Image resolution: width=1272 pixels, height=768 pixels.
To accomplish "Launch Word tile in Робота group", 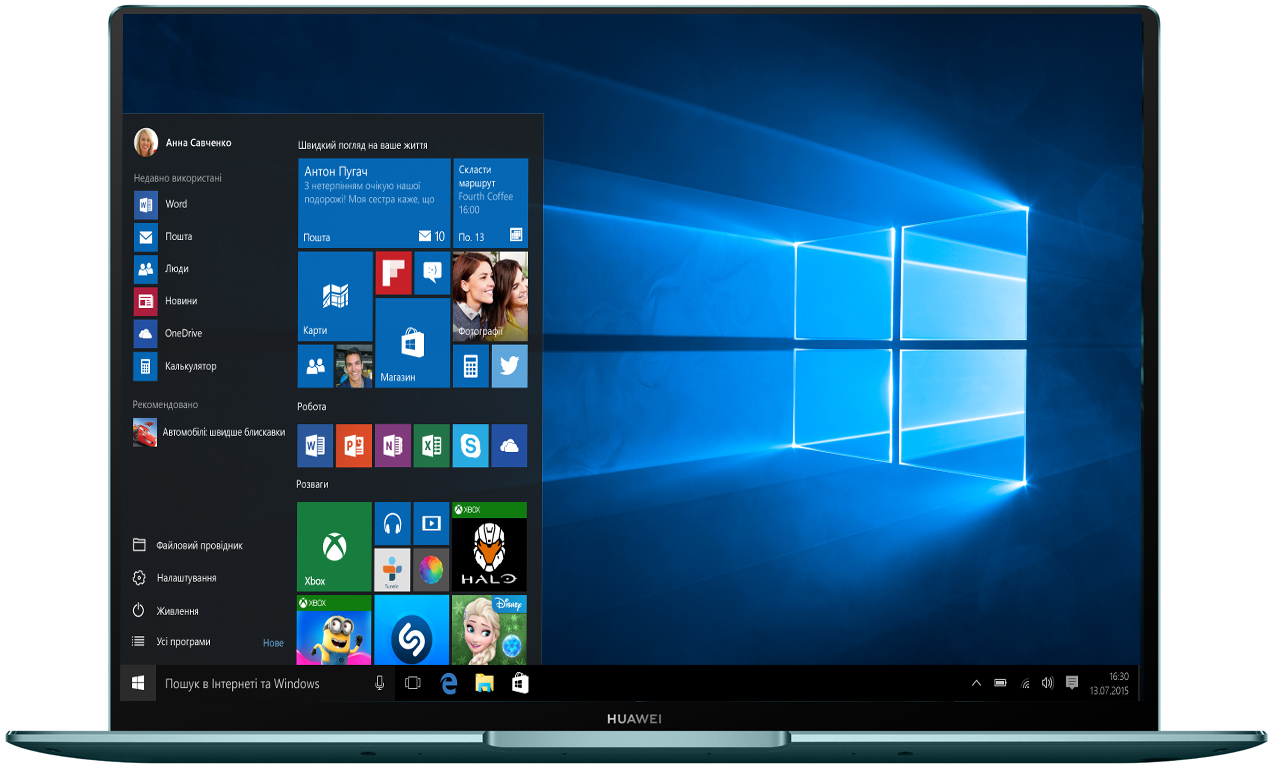I will (315, 445).
